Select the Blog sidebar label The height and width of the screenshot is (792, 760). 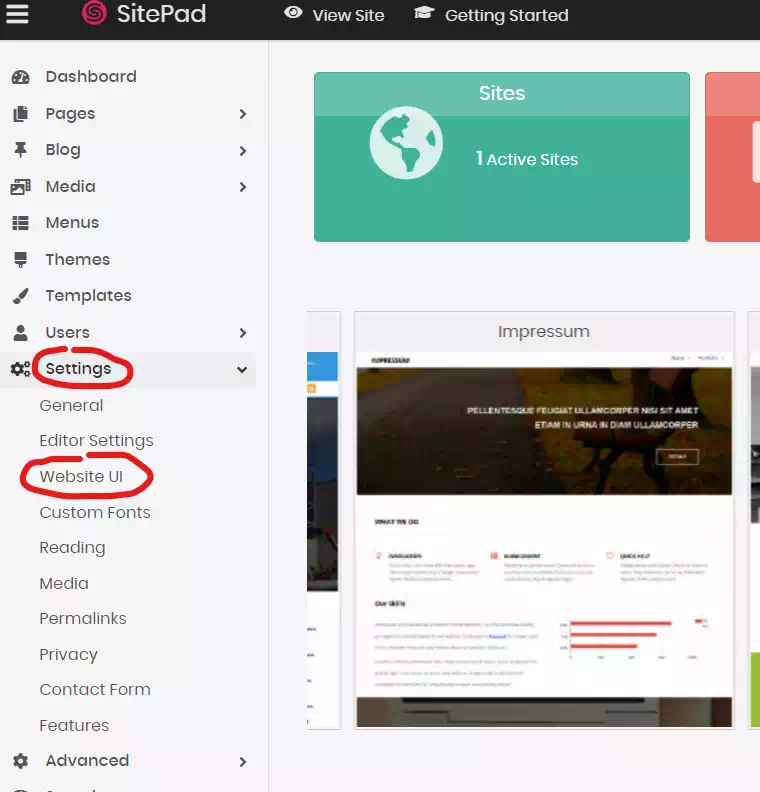pos(63,150)
